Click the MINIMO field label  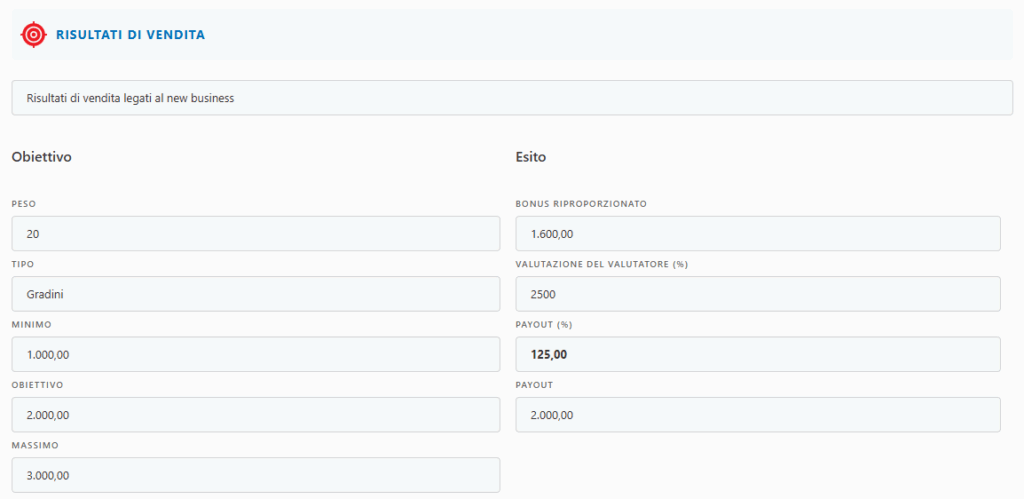[31, 324]
